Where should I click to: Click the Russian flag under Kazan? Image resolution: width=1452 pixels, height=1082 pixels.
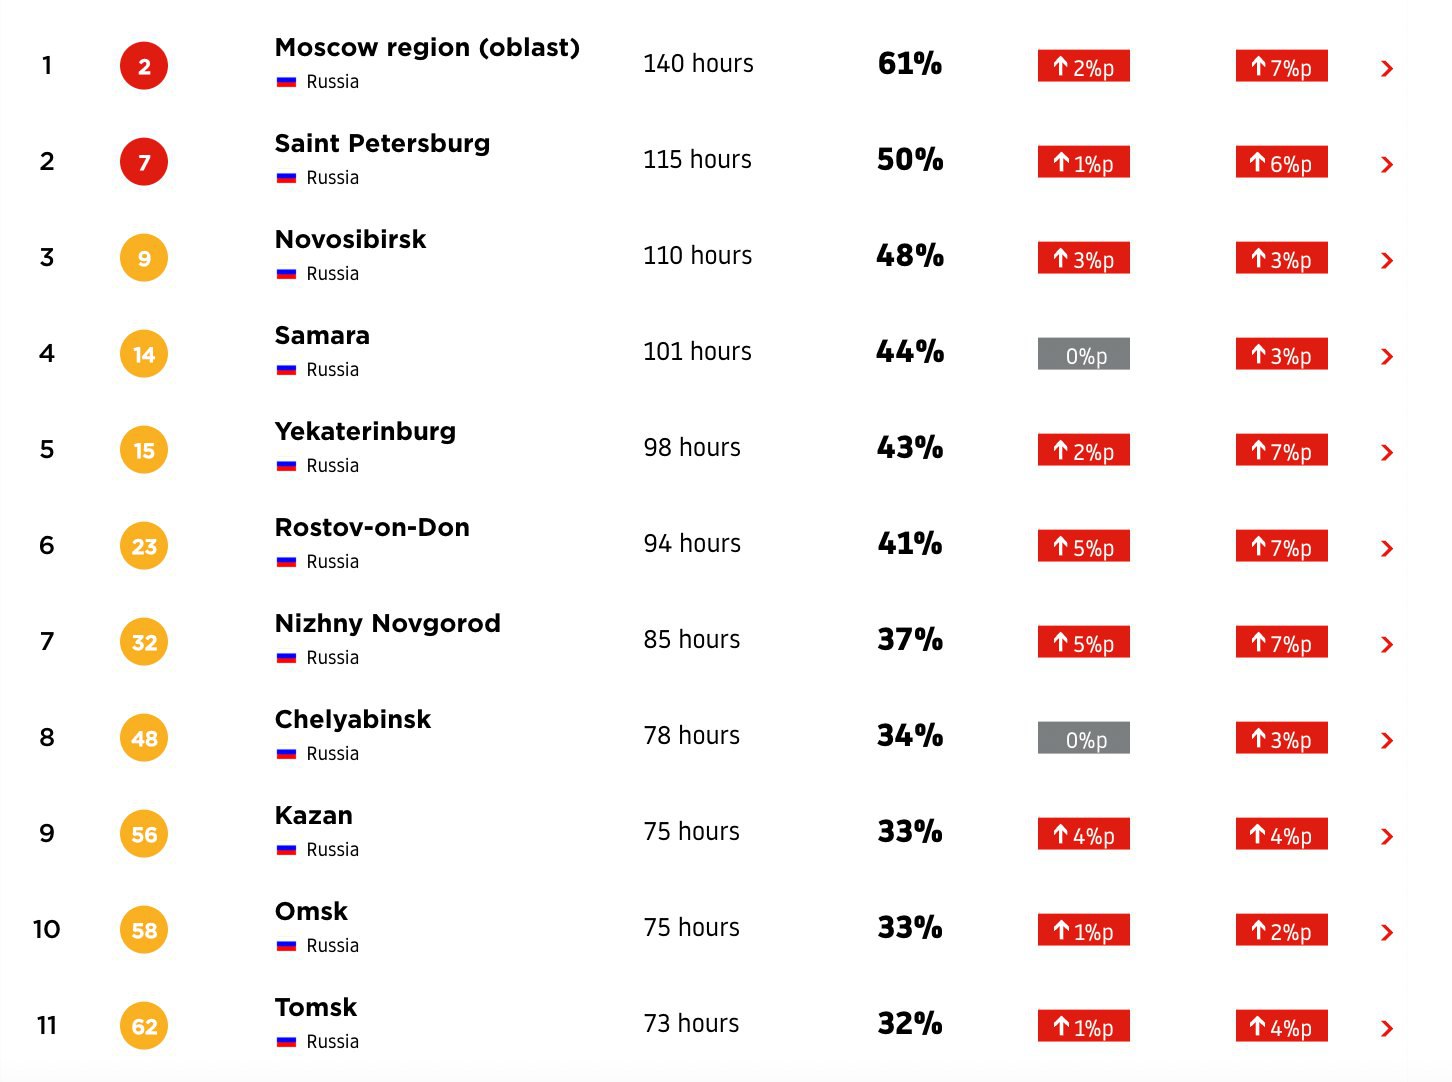287,850
